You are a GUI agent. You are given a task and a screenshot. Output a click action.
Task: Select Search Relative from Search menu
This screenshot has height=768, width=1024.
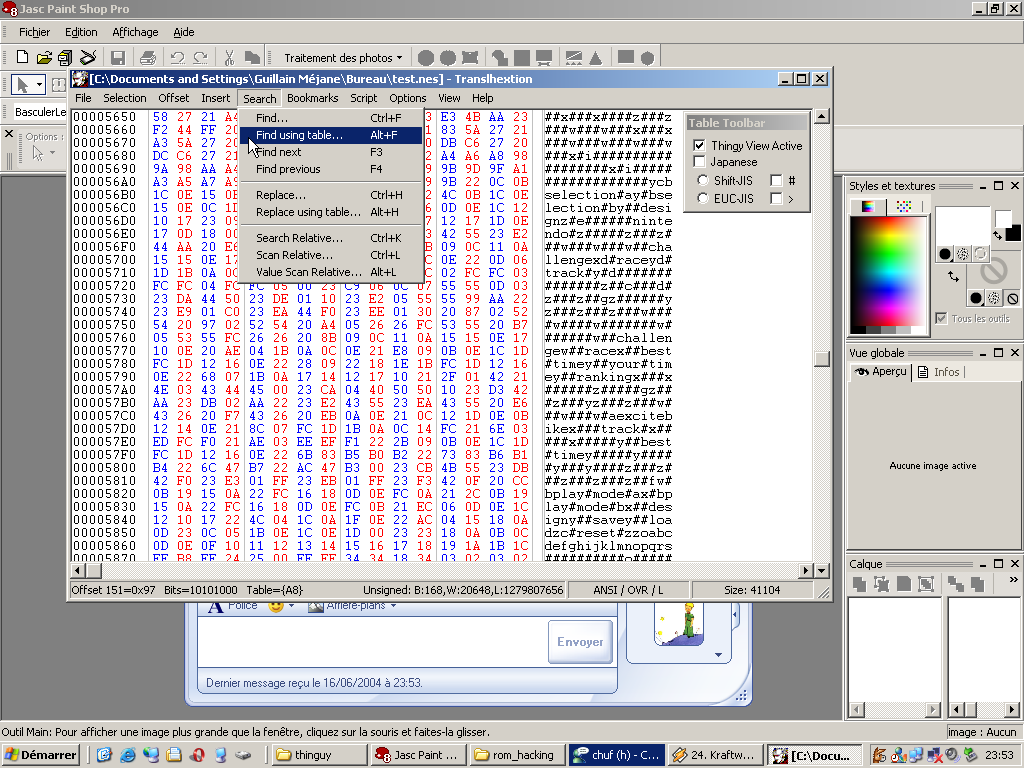coord(331,238)
